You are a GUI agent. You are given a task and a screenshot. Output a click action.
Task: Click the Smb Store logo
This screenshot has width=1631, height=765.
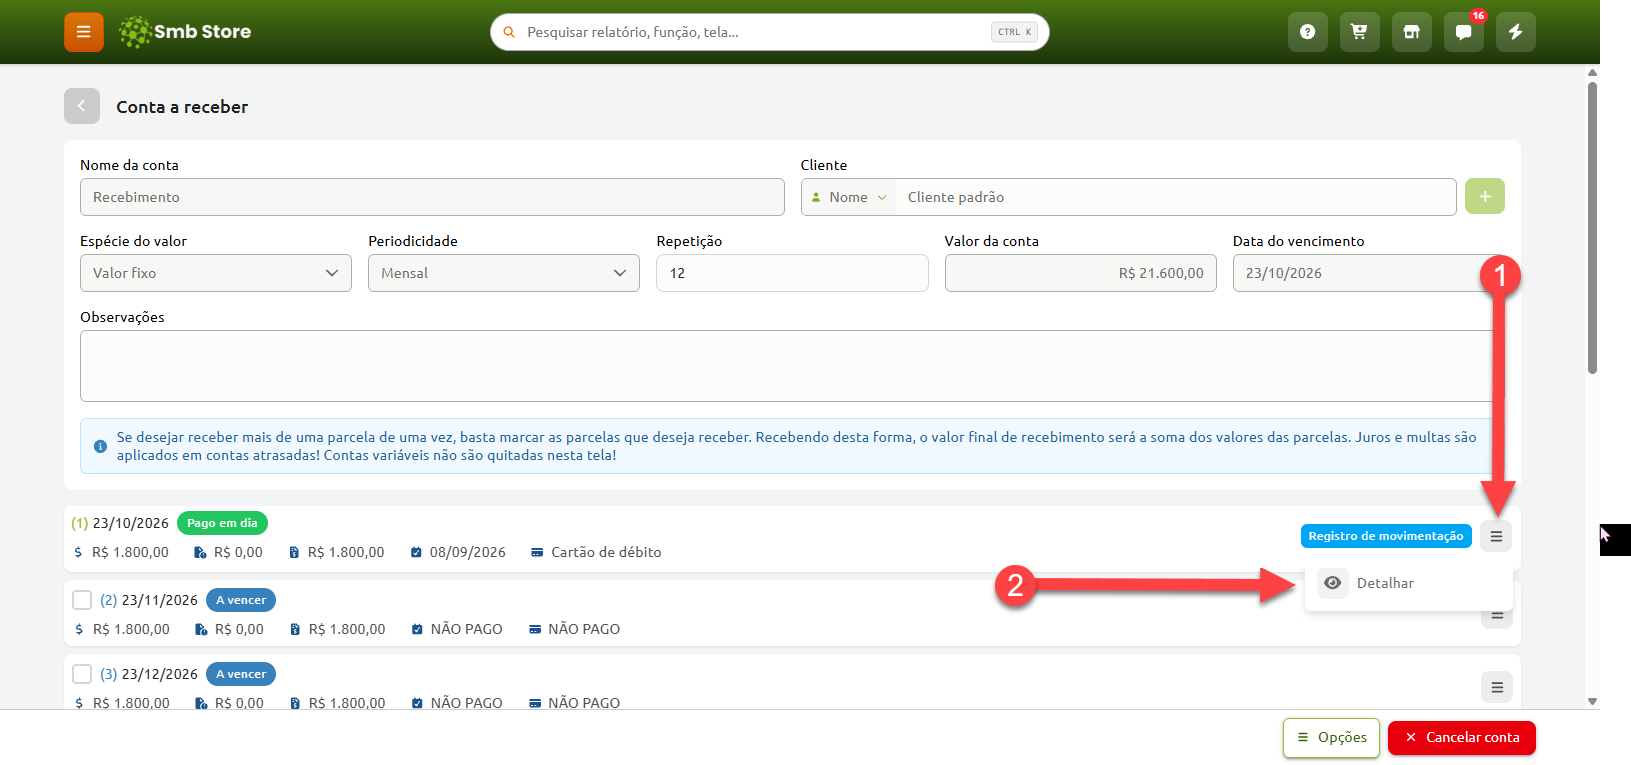coord(185,32)
